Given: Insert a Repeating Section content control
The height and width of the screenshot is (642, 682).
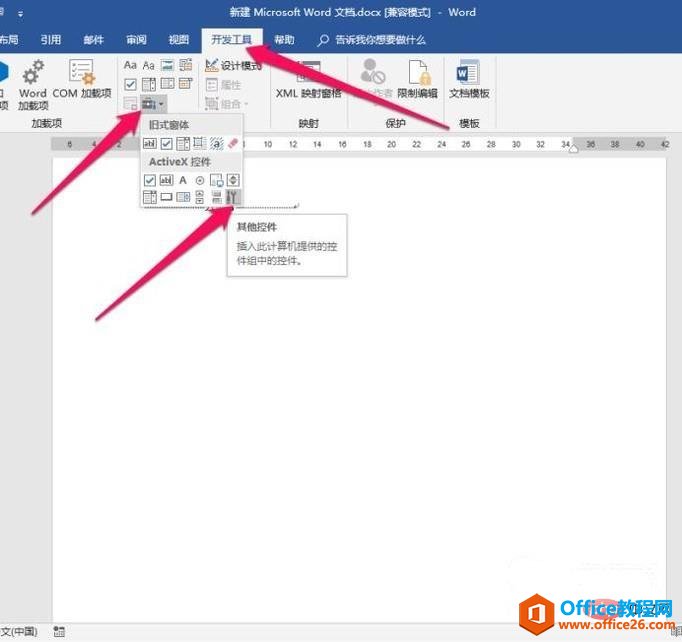Looking at the screenshot, I should click(x=130, y=104).
